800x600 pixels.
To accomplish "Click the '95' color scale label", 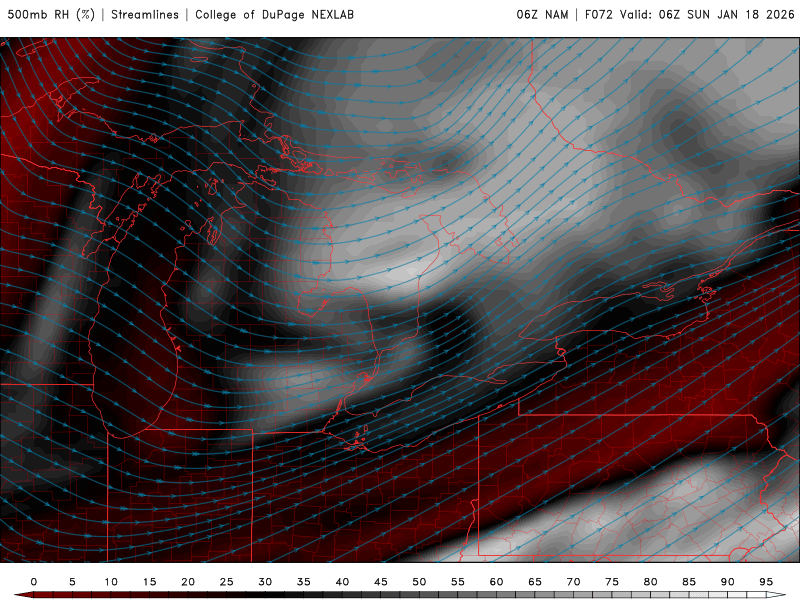I will [x=766, y=582].
